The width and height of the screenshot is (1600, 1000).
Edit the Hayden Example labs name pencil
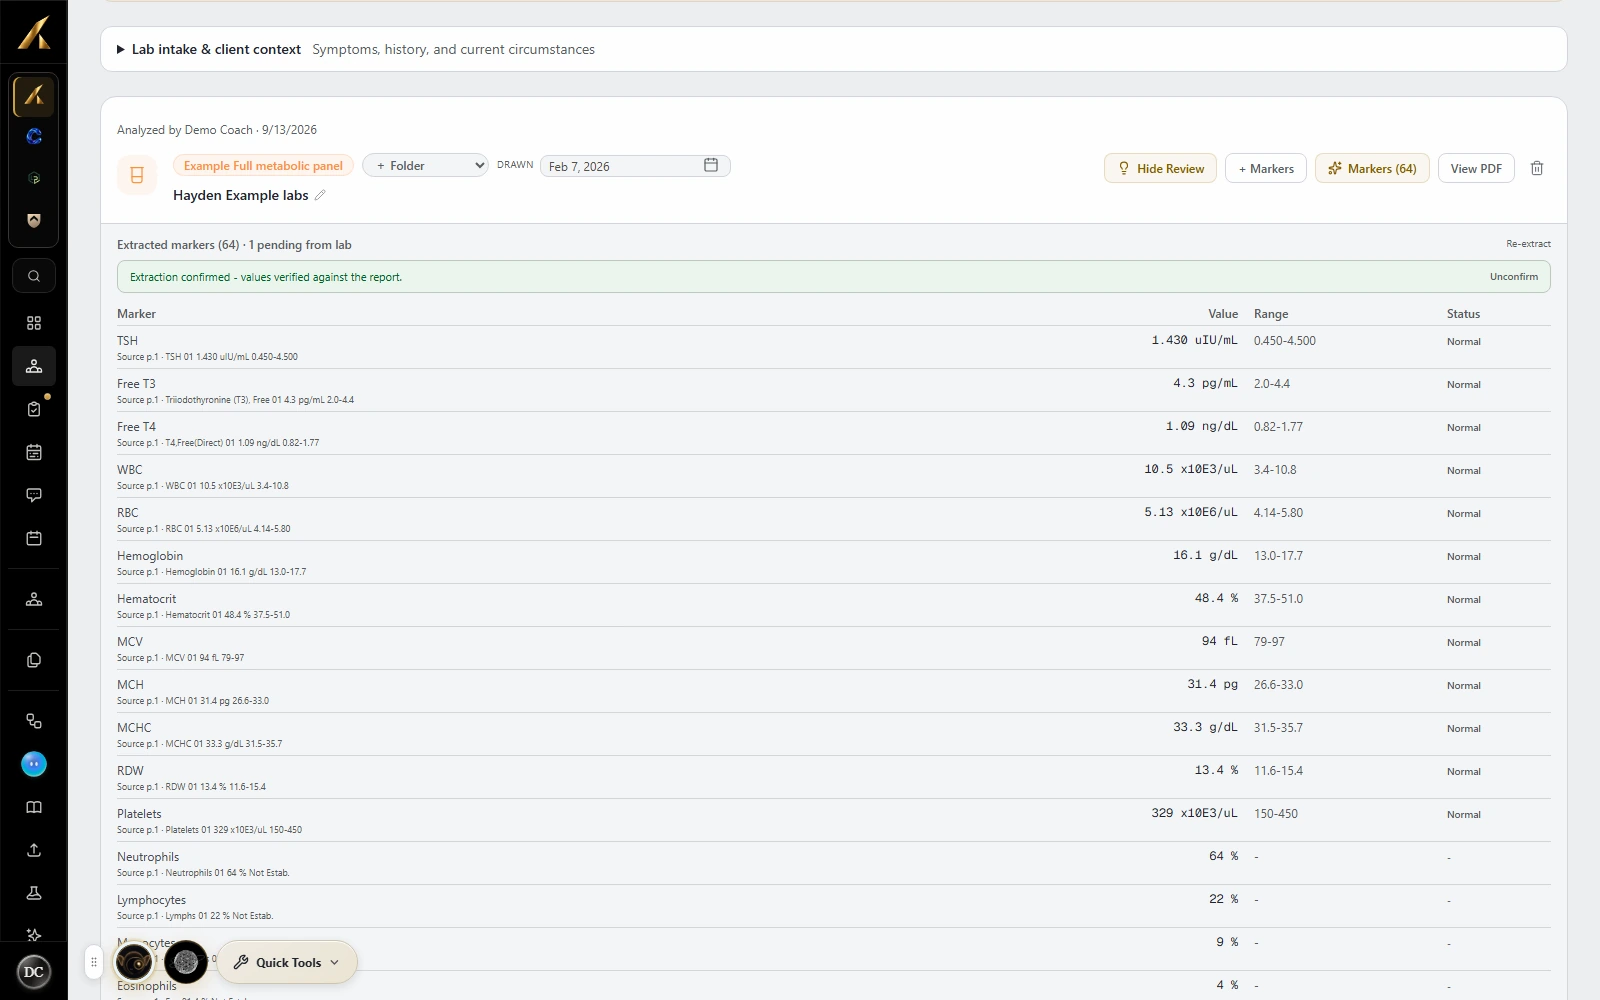(320, 195)
